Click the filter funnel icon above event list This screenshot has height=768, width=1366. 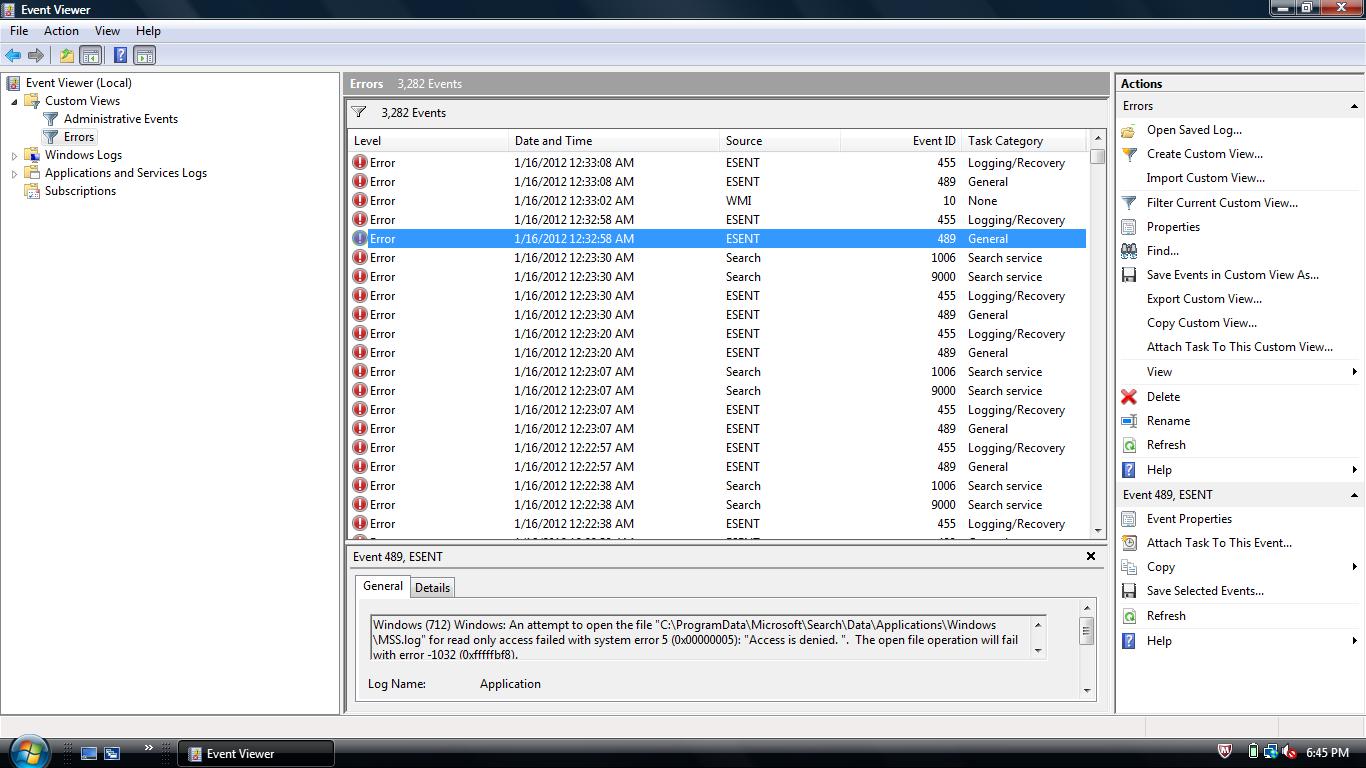click(x=359, y=112)
